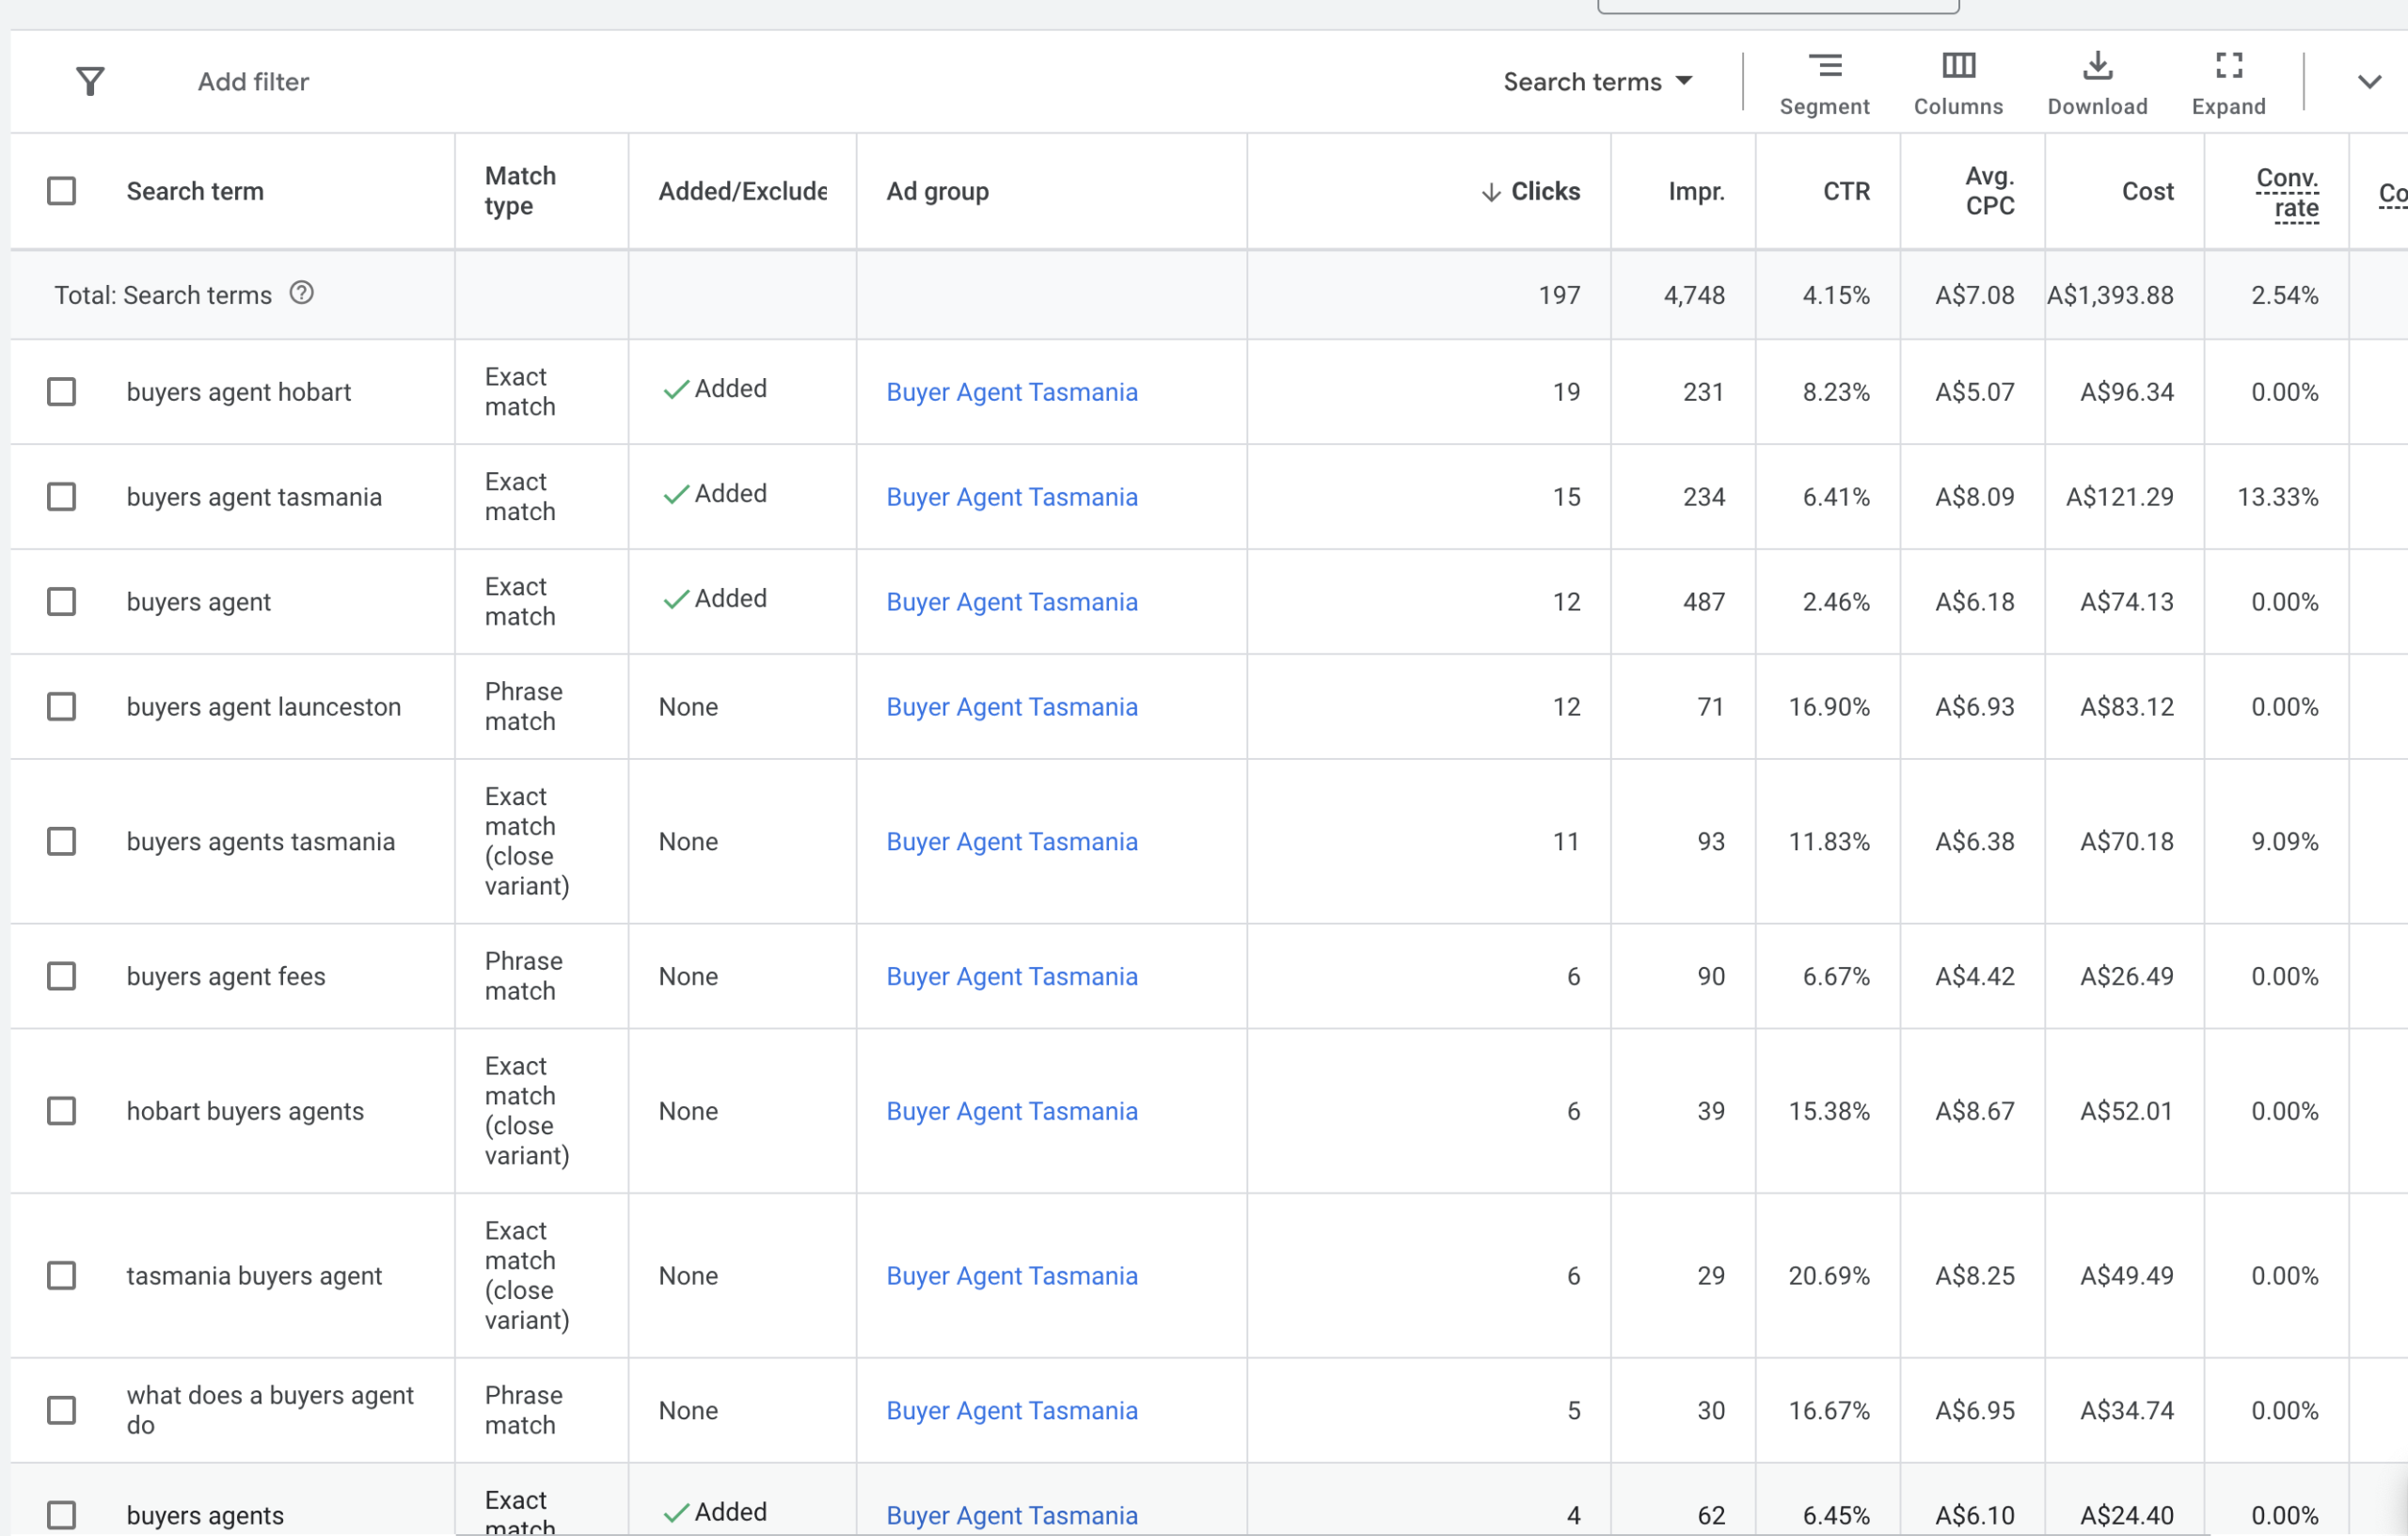2408x1536 pixels.
Task: Select checkbox for buyers agent fees
Action: point(62,976)
